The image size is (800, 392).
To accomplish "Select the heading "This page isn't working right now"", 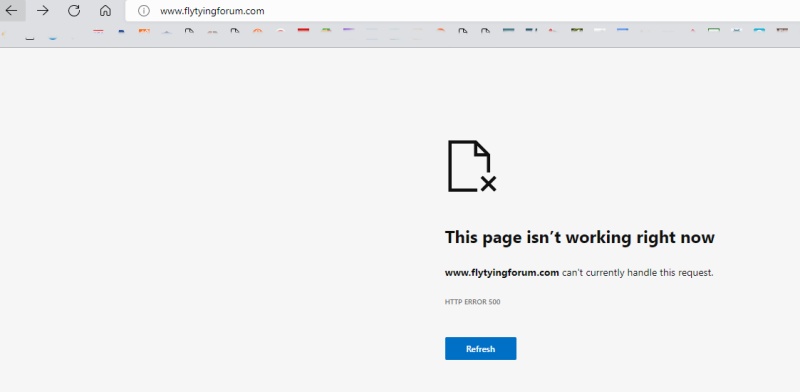I will tap(580, 237).
